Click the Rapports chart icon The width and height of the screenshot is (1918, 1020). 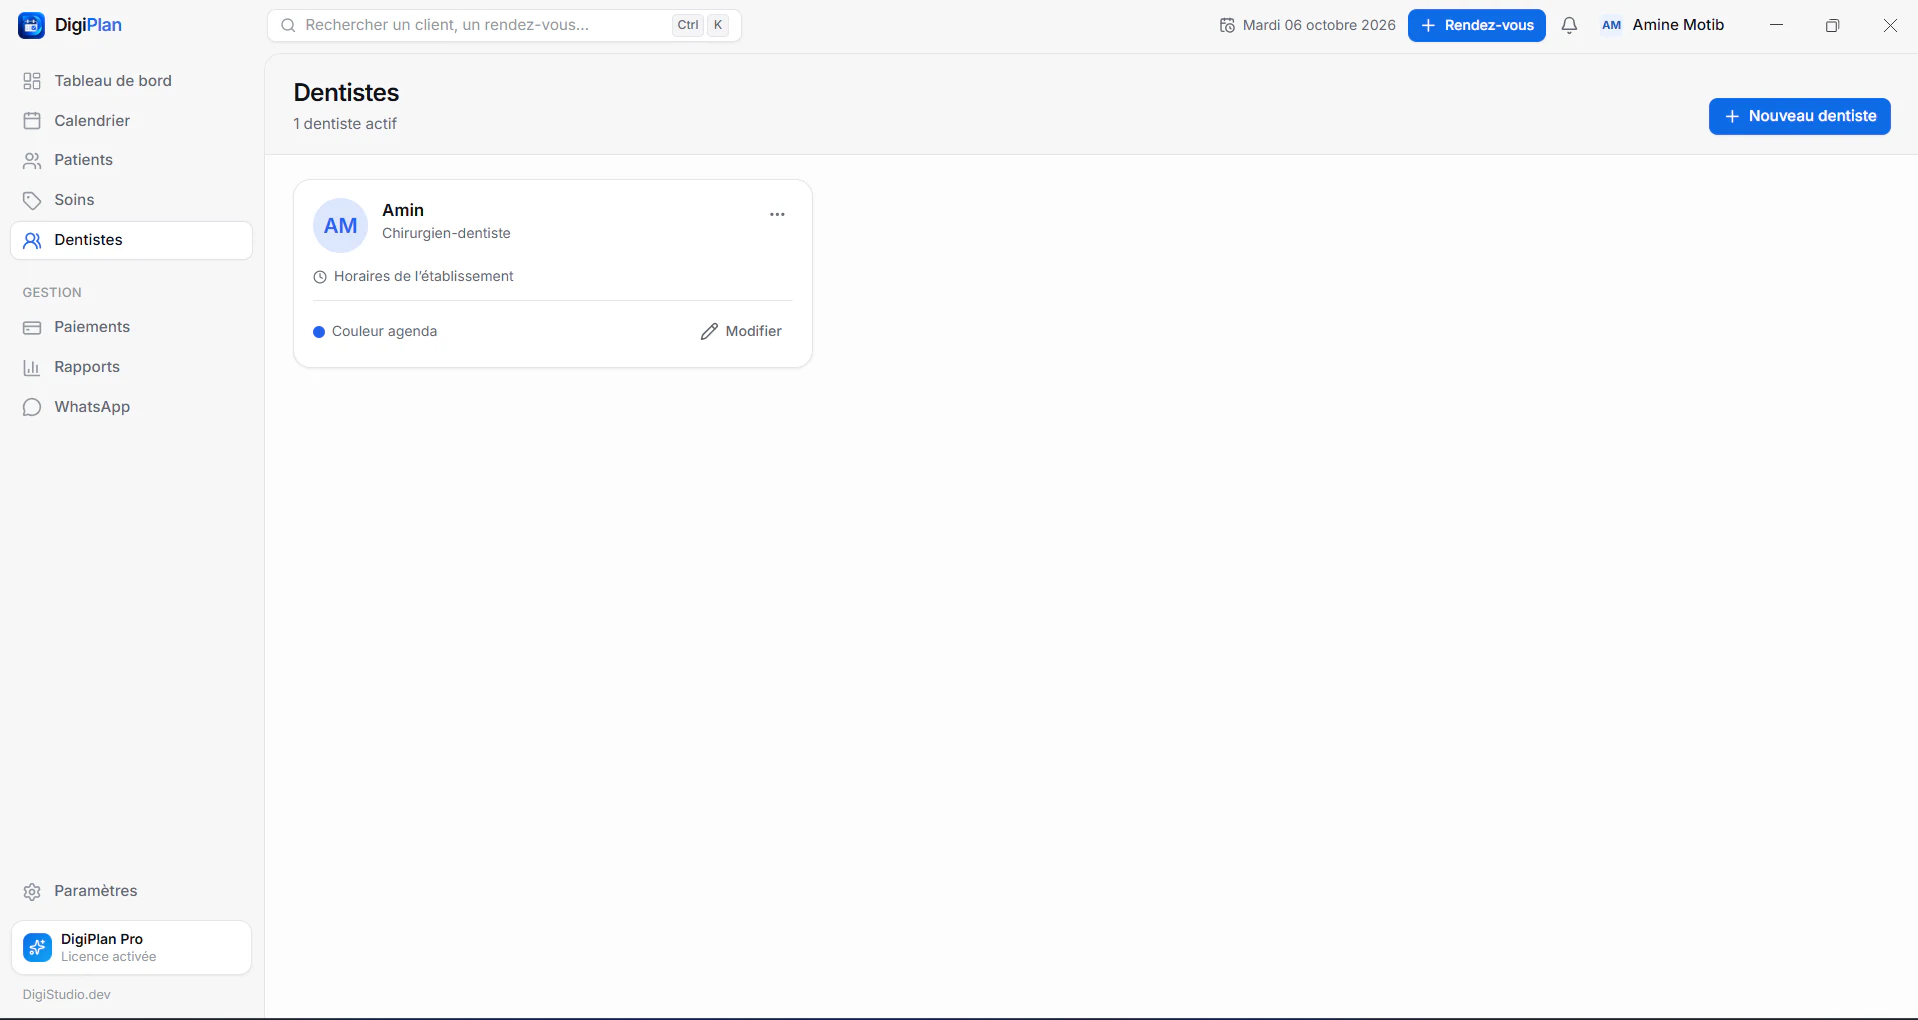32,368
